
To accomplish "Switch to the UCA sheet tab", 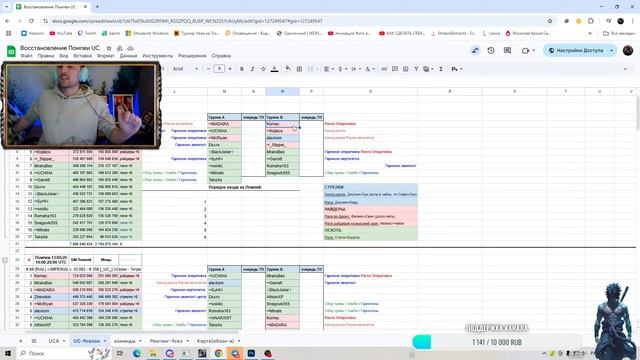I will [x=54, y=341].
